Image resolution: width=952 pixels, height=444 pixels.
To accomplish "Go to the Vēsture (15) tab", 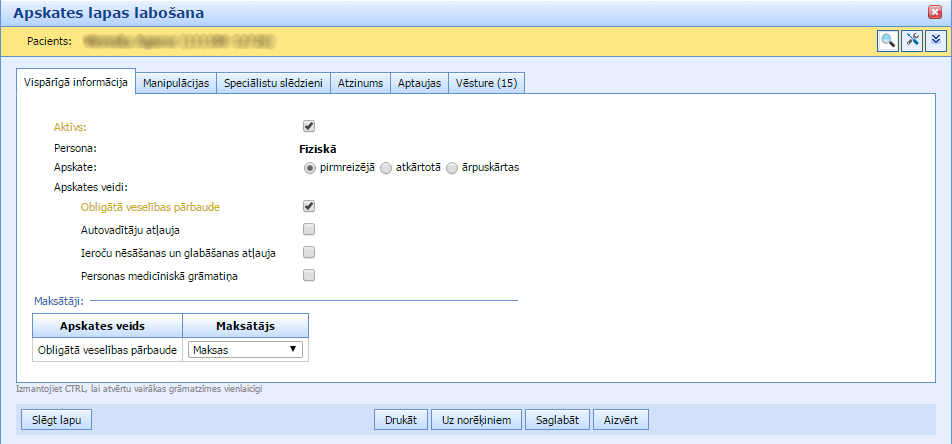I will [486, 83].
